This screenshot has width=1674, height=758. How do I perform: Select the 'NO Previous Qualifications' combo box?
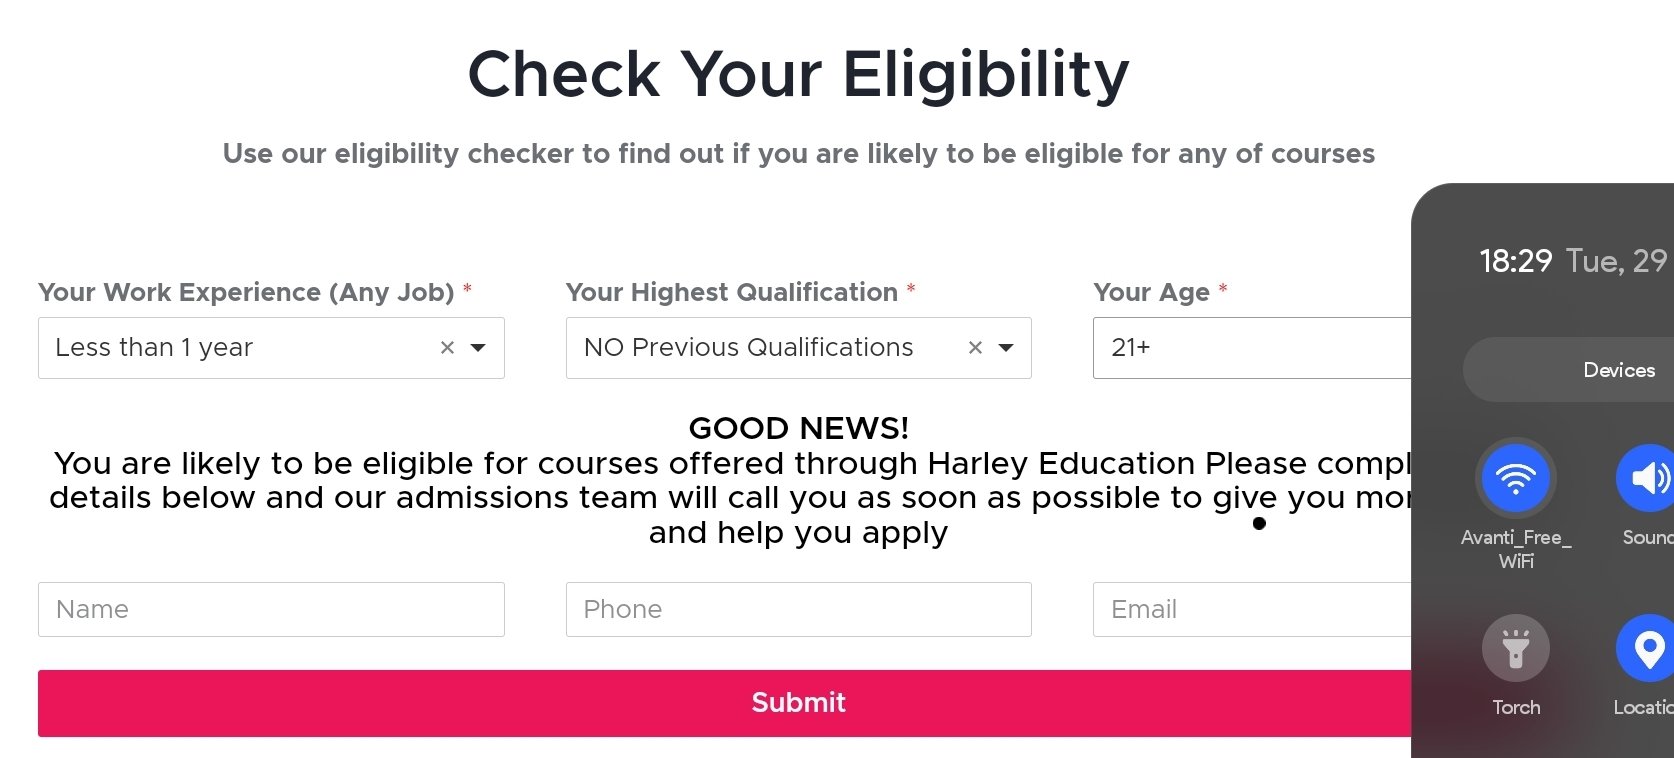[x=798, y=348]
